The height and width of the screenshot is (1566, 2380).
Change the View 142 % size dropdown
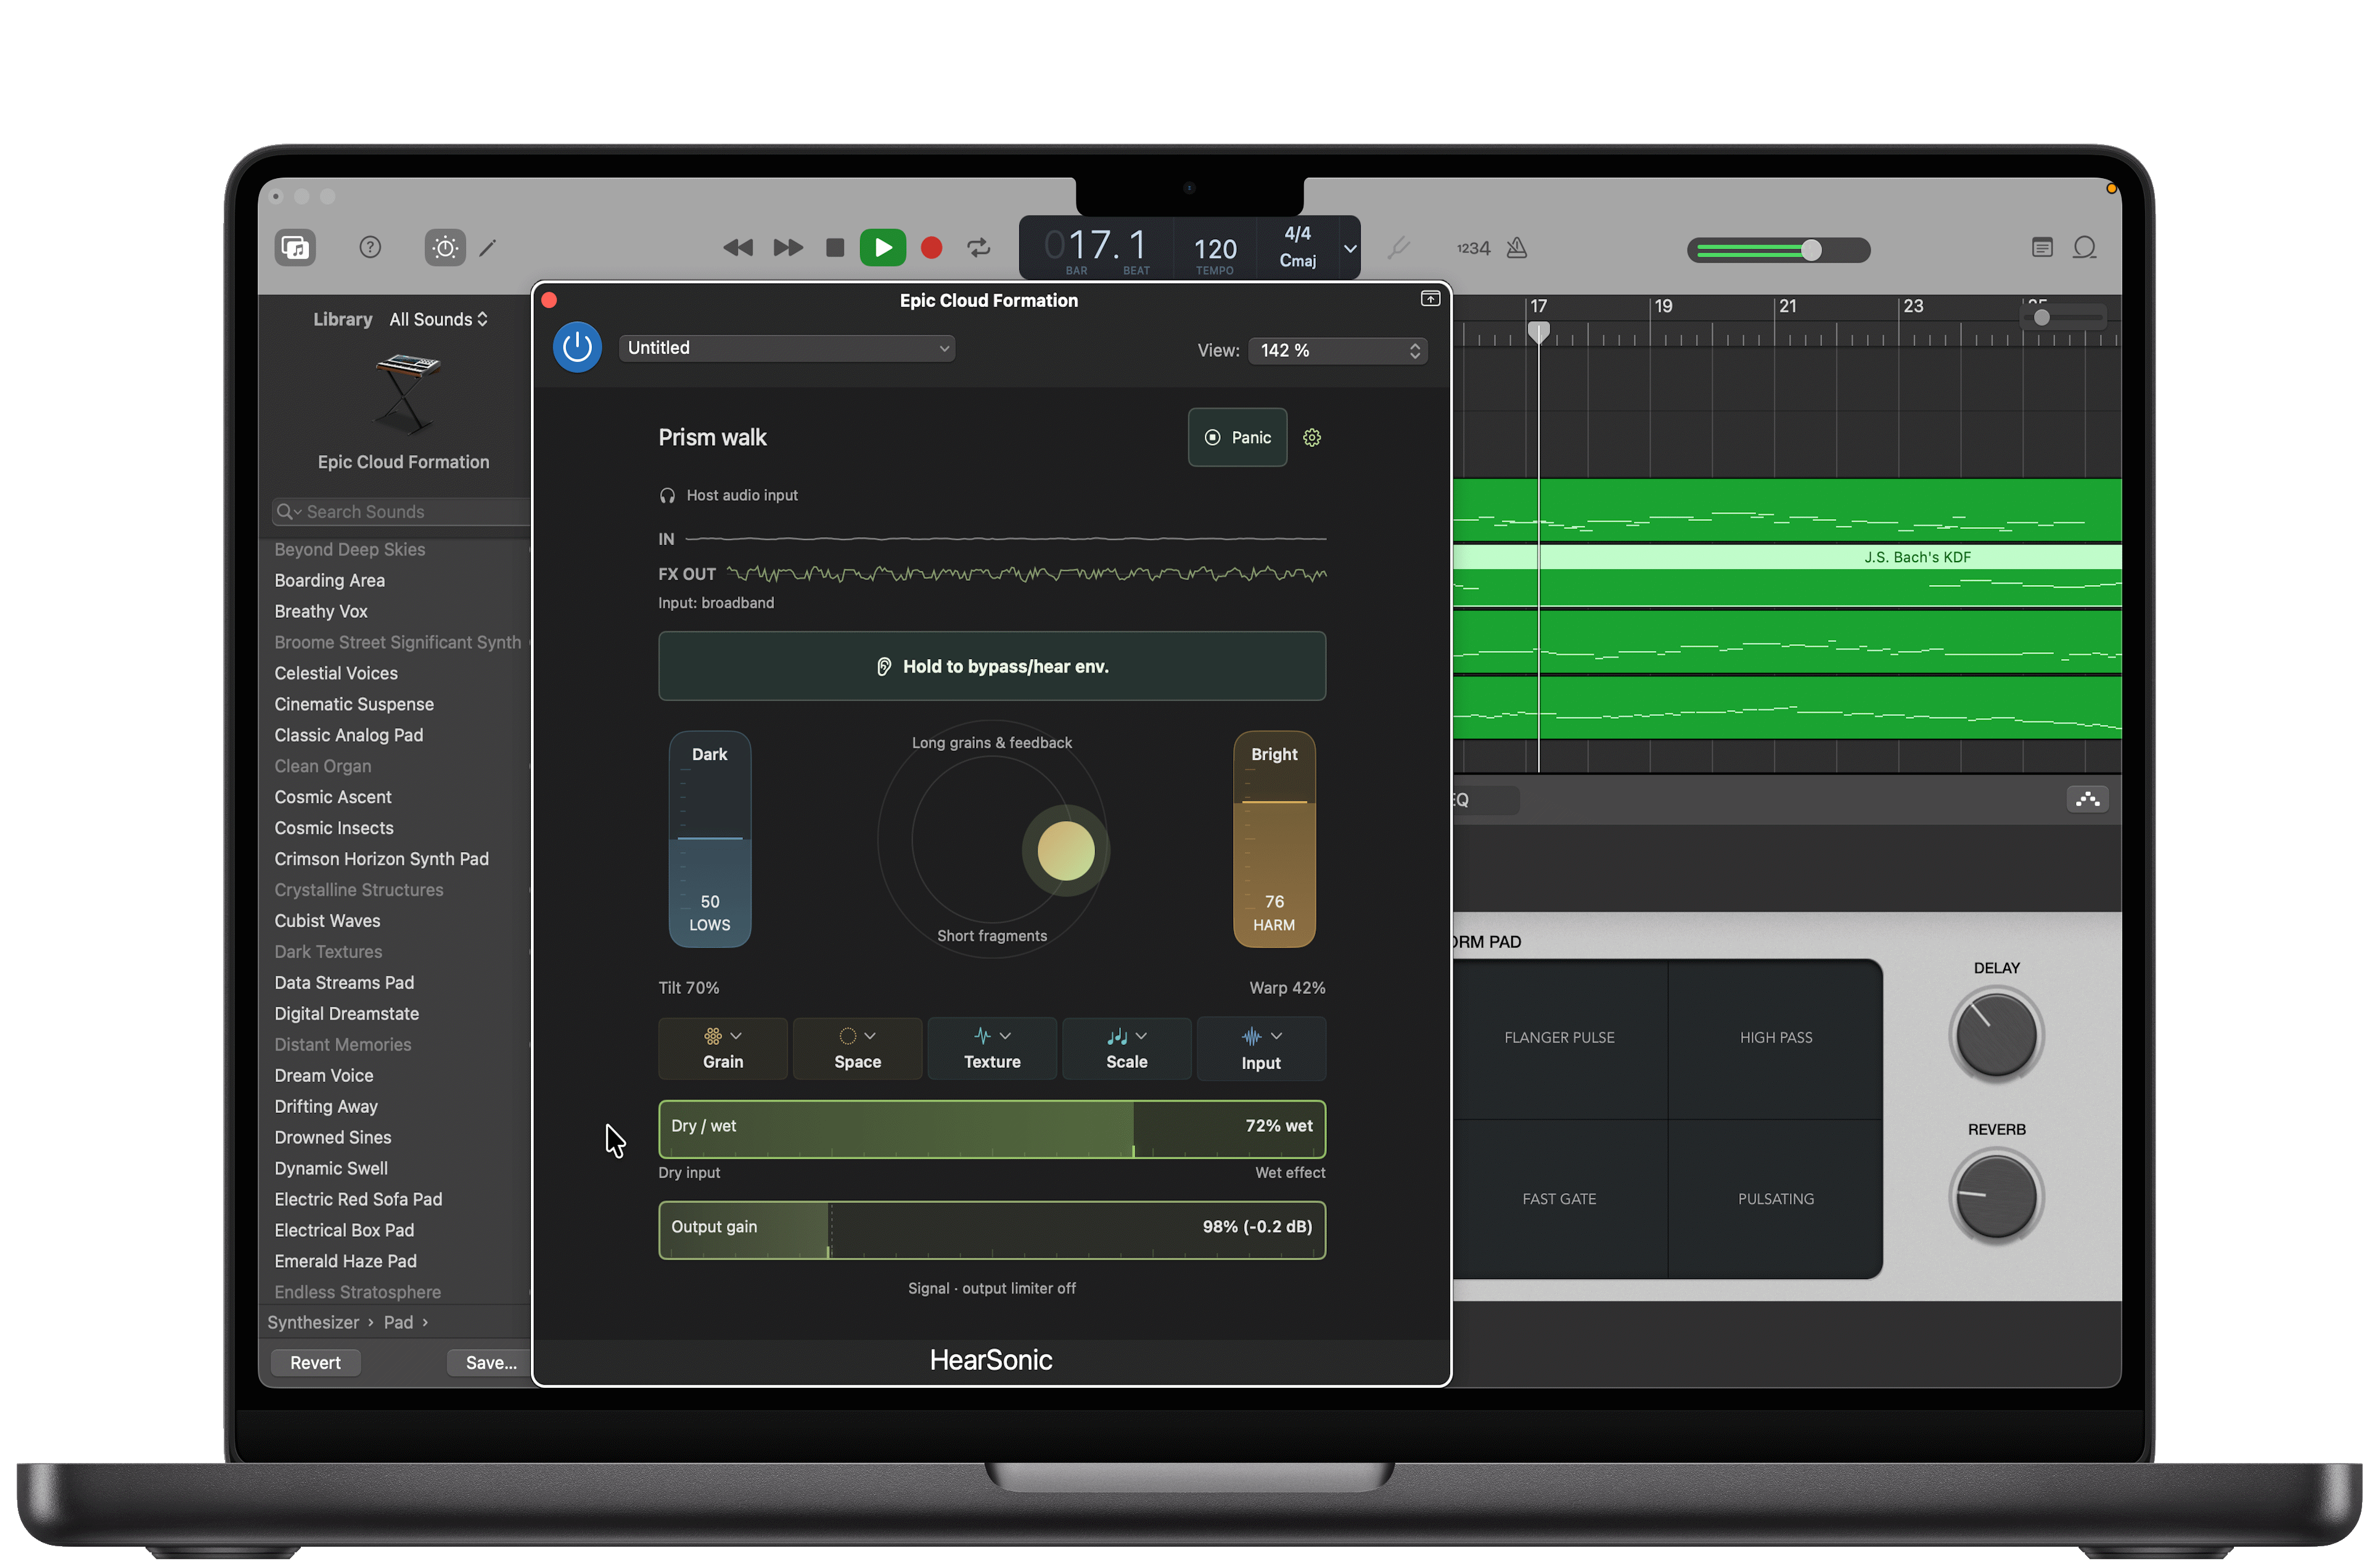1337,350
